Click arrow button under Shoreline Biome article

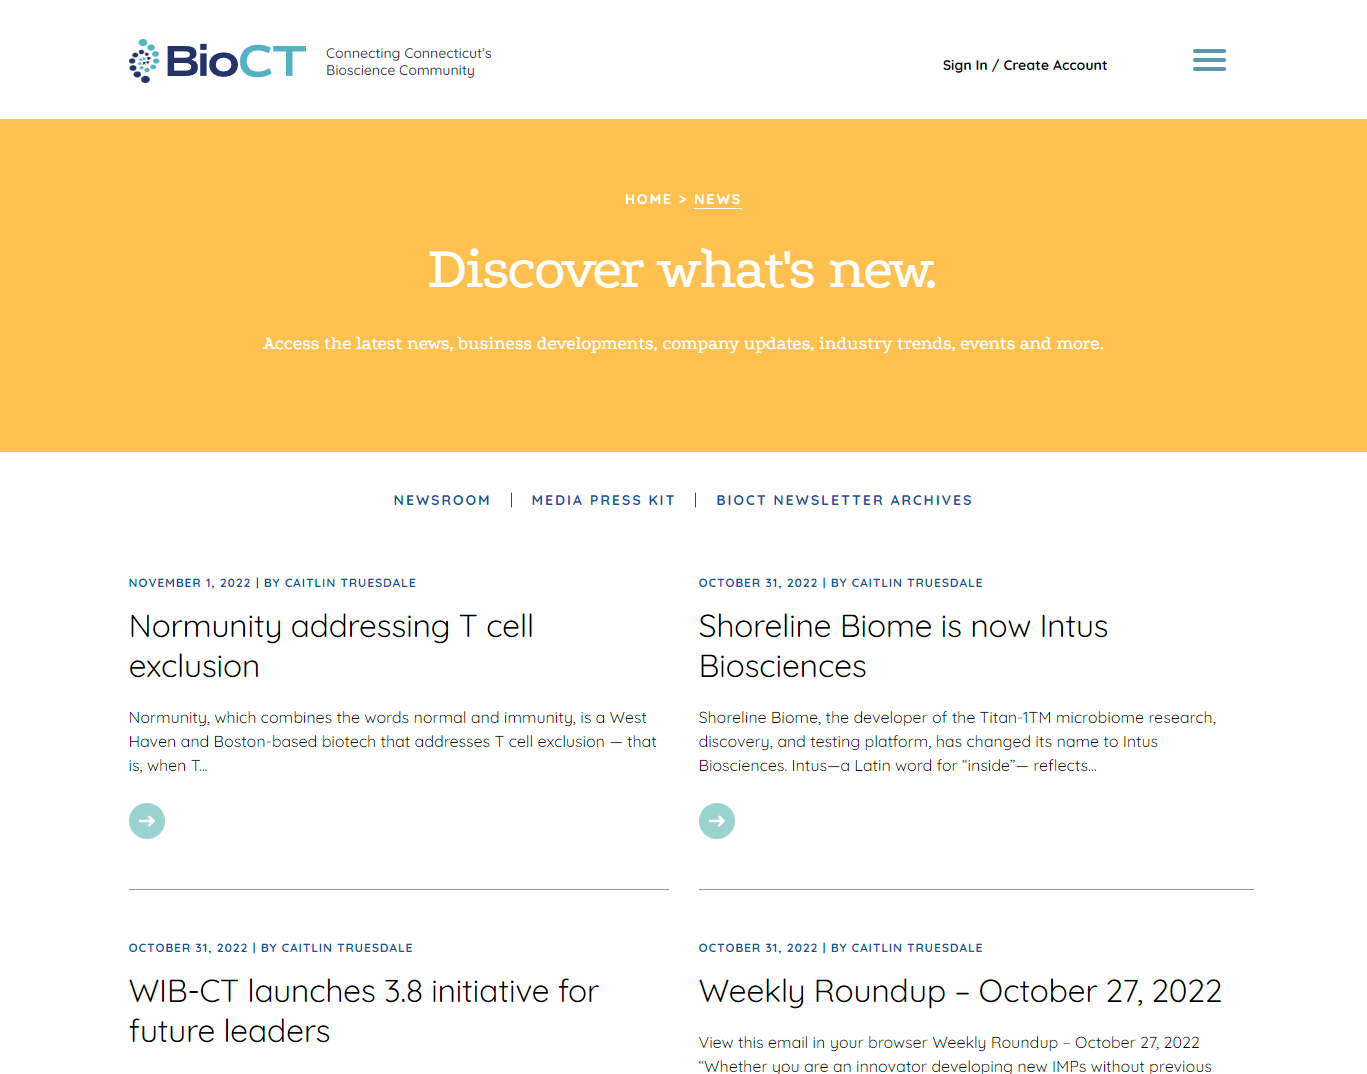717,821
